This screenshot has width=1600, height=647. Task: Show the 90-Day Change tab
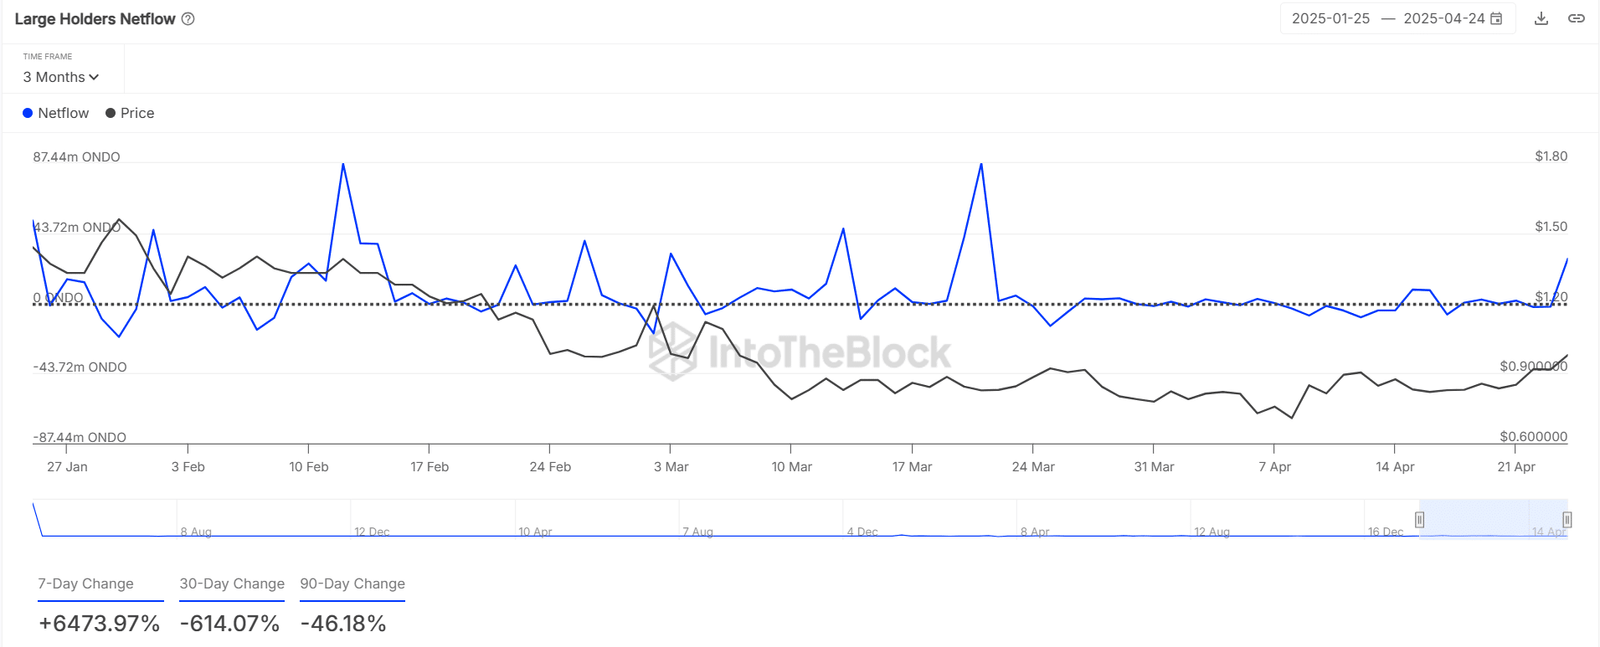(352, 584)
